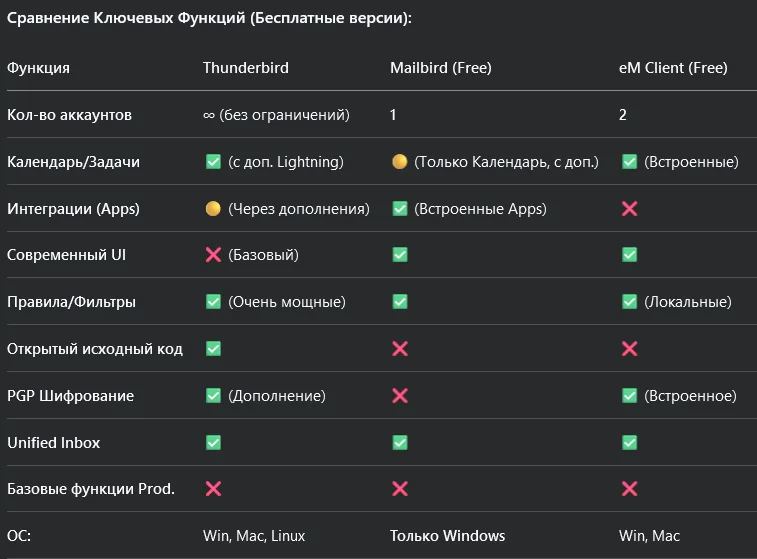Click the red cross in Mailbird's Базовые функции Prod. cell
Image resolution: width=757 pixels, height=559 pixels.
tap(400, 489)
